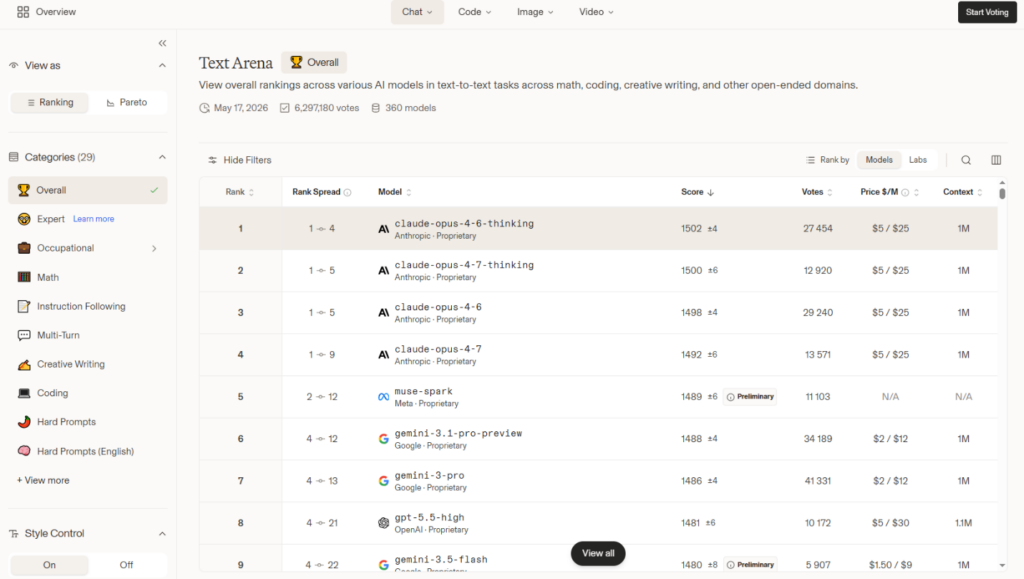Turn Style Control Off
Image resolution: width=1024 pixels, height=579 pixels.
click(x=126, y=565)
